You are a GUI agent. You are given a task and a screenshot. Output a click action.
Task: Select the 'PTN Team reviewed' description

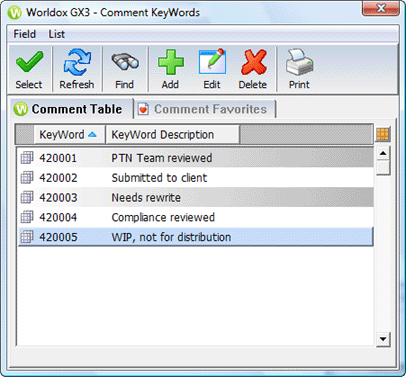pos(162,158)
